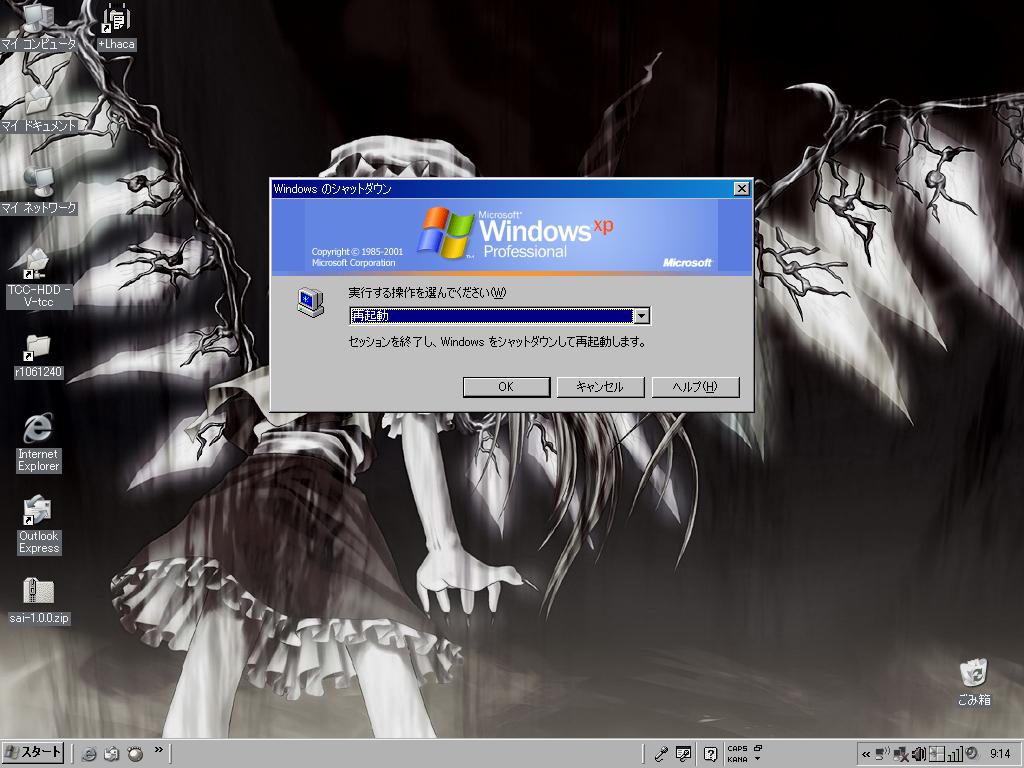1024x768 pixels.
Task: Toggle CAPS lock in language bar
Action: point(737,748)
